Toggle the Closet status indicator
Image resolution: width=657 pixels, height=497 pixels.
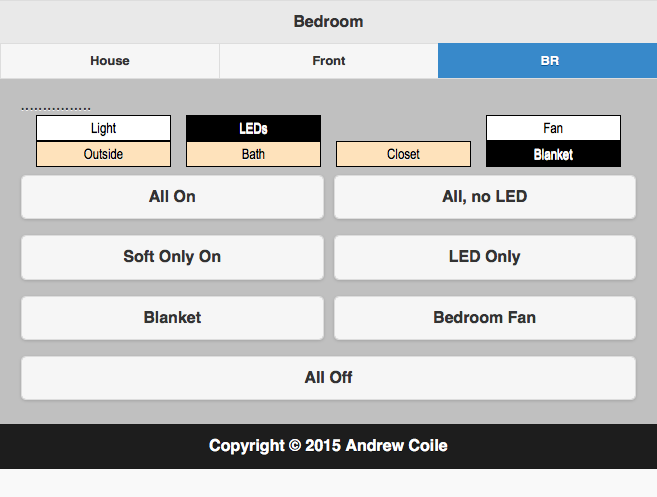coord(403,154)
